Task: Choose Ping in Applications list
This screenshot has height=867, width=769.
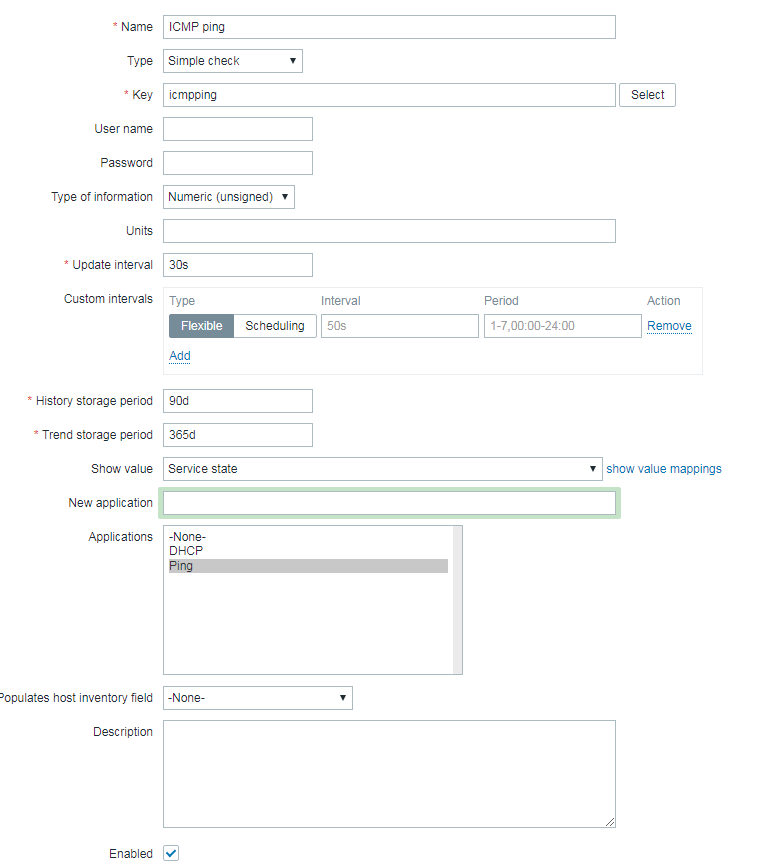Action: click(x=182, y=566)
